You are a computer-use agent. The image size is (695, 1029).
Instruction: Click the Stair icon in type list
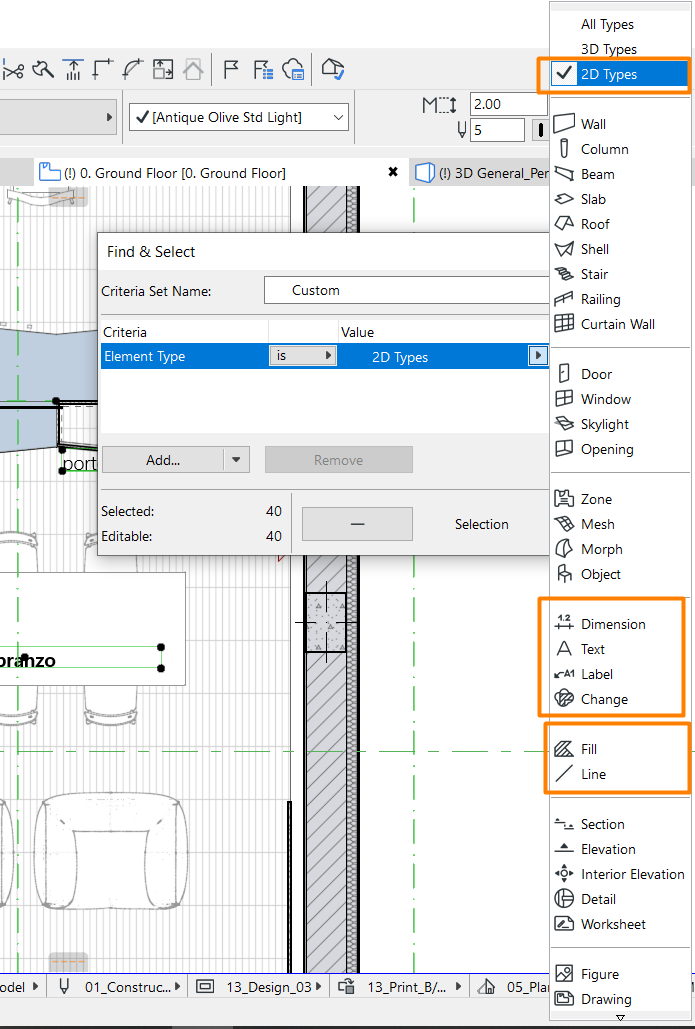pyautogui.click(x=564, y=274)
